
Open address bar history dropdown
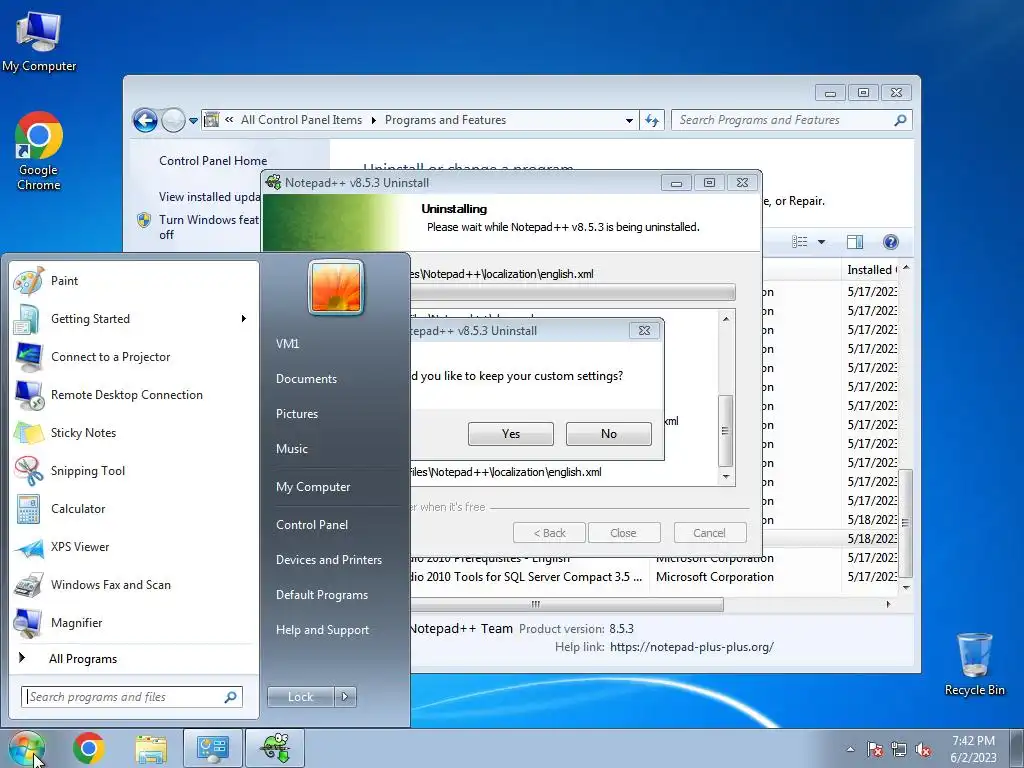point(629,120)
